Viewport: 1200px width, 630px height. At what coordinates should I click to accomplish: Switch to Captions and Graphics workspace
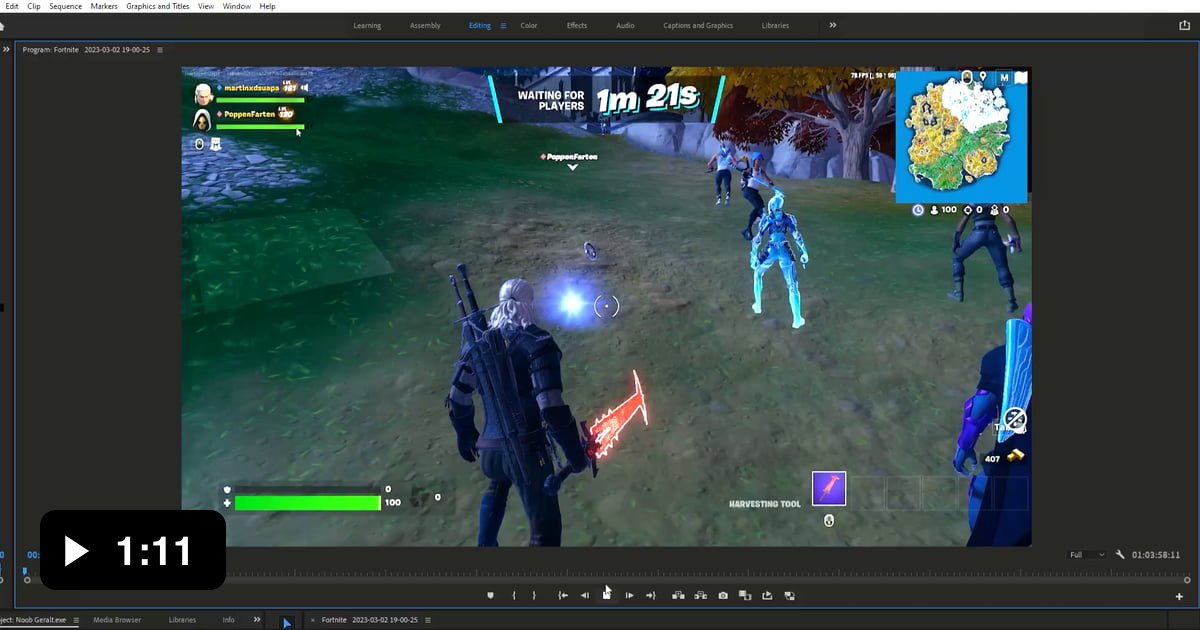click(x=698, y=25)
